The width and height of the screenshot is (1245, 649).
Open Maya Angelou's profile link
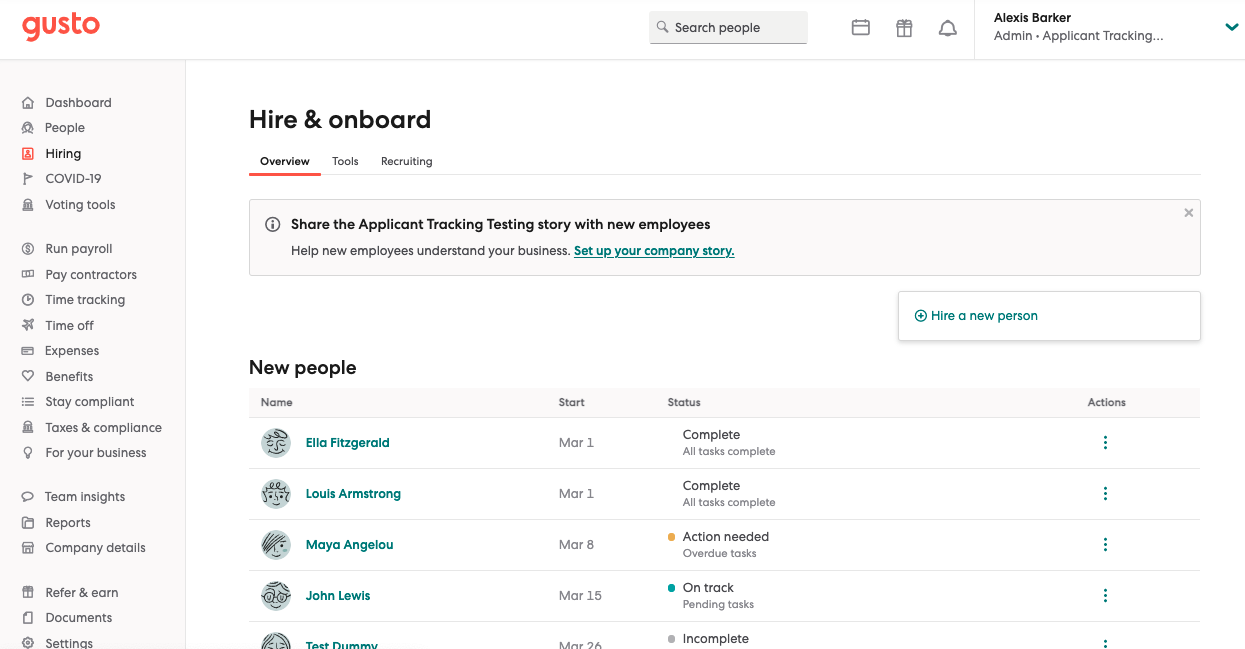pyautogui.click(x=350, y=545)
